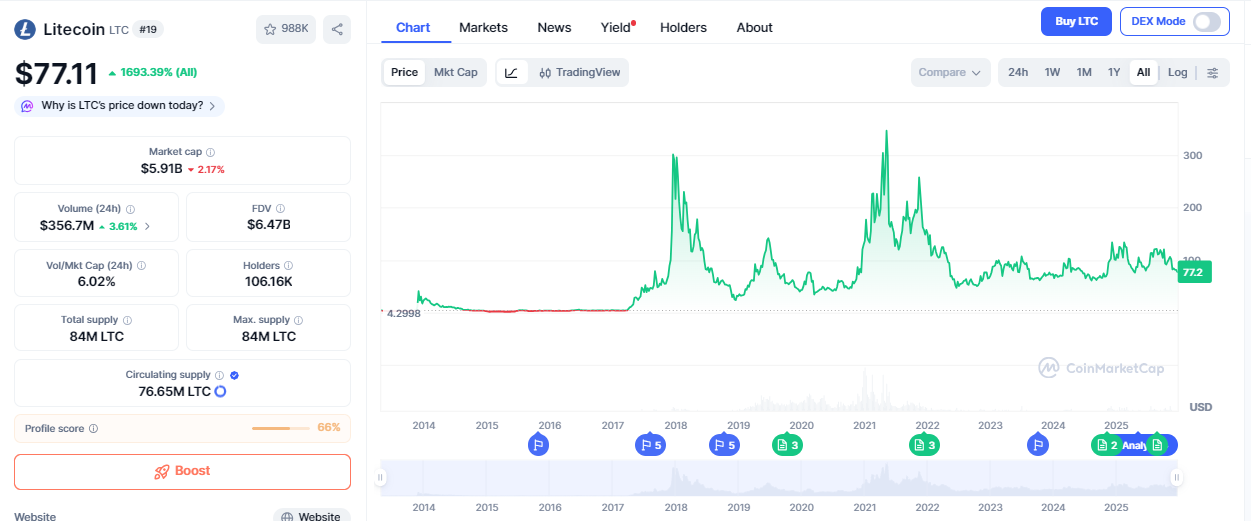1251x521 pixels.
Task: Toggle Log scale on chart
Action: 1177,72
